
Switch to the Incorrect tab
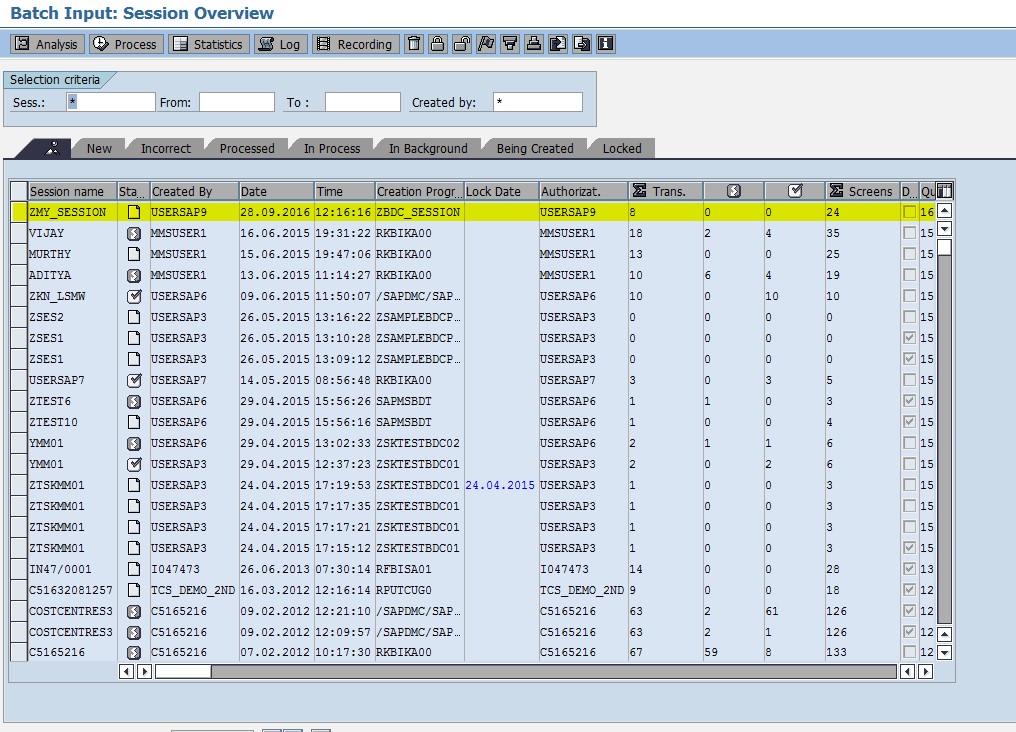[165, 148]
